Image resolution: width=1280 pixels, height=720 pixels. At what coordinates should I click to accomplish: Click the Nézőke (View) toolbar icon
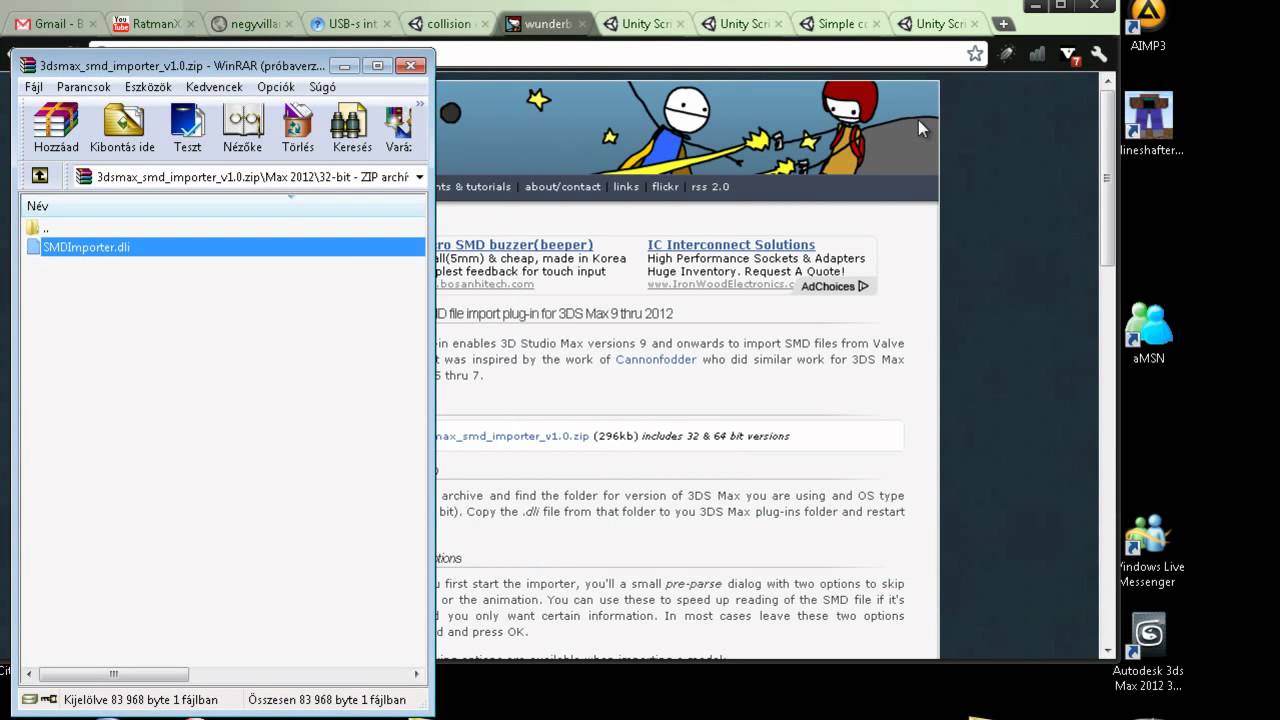[242, 127]
